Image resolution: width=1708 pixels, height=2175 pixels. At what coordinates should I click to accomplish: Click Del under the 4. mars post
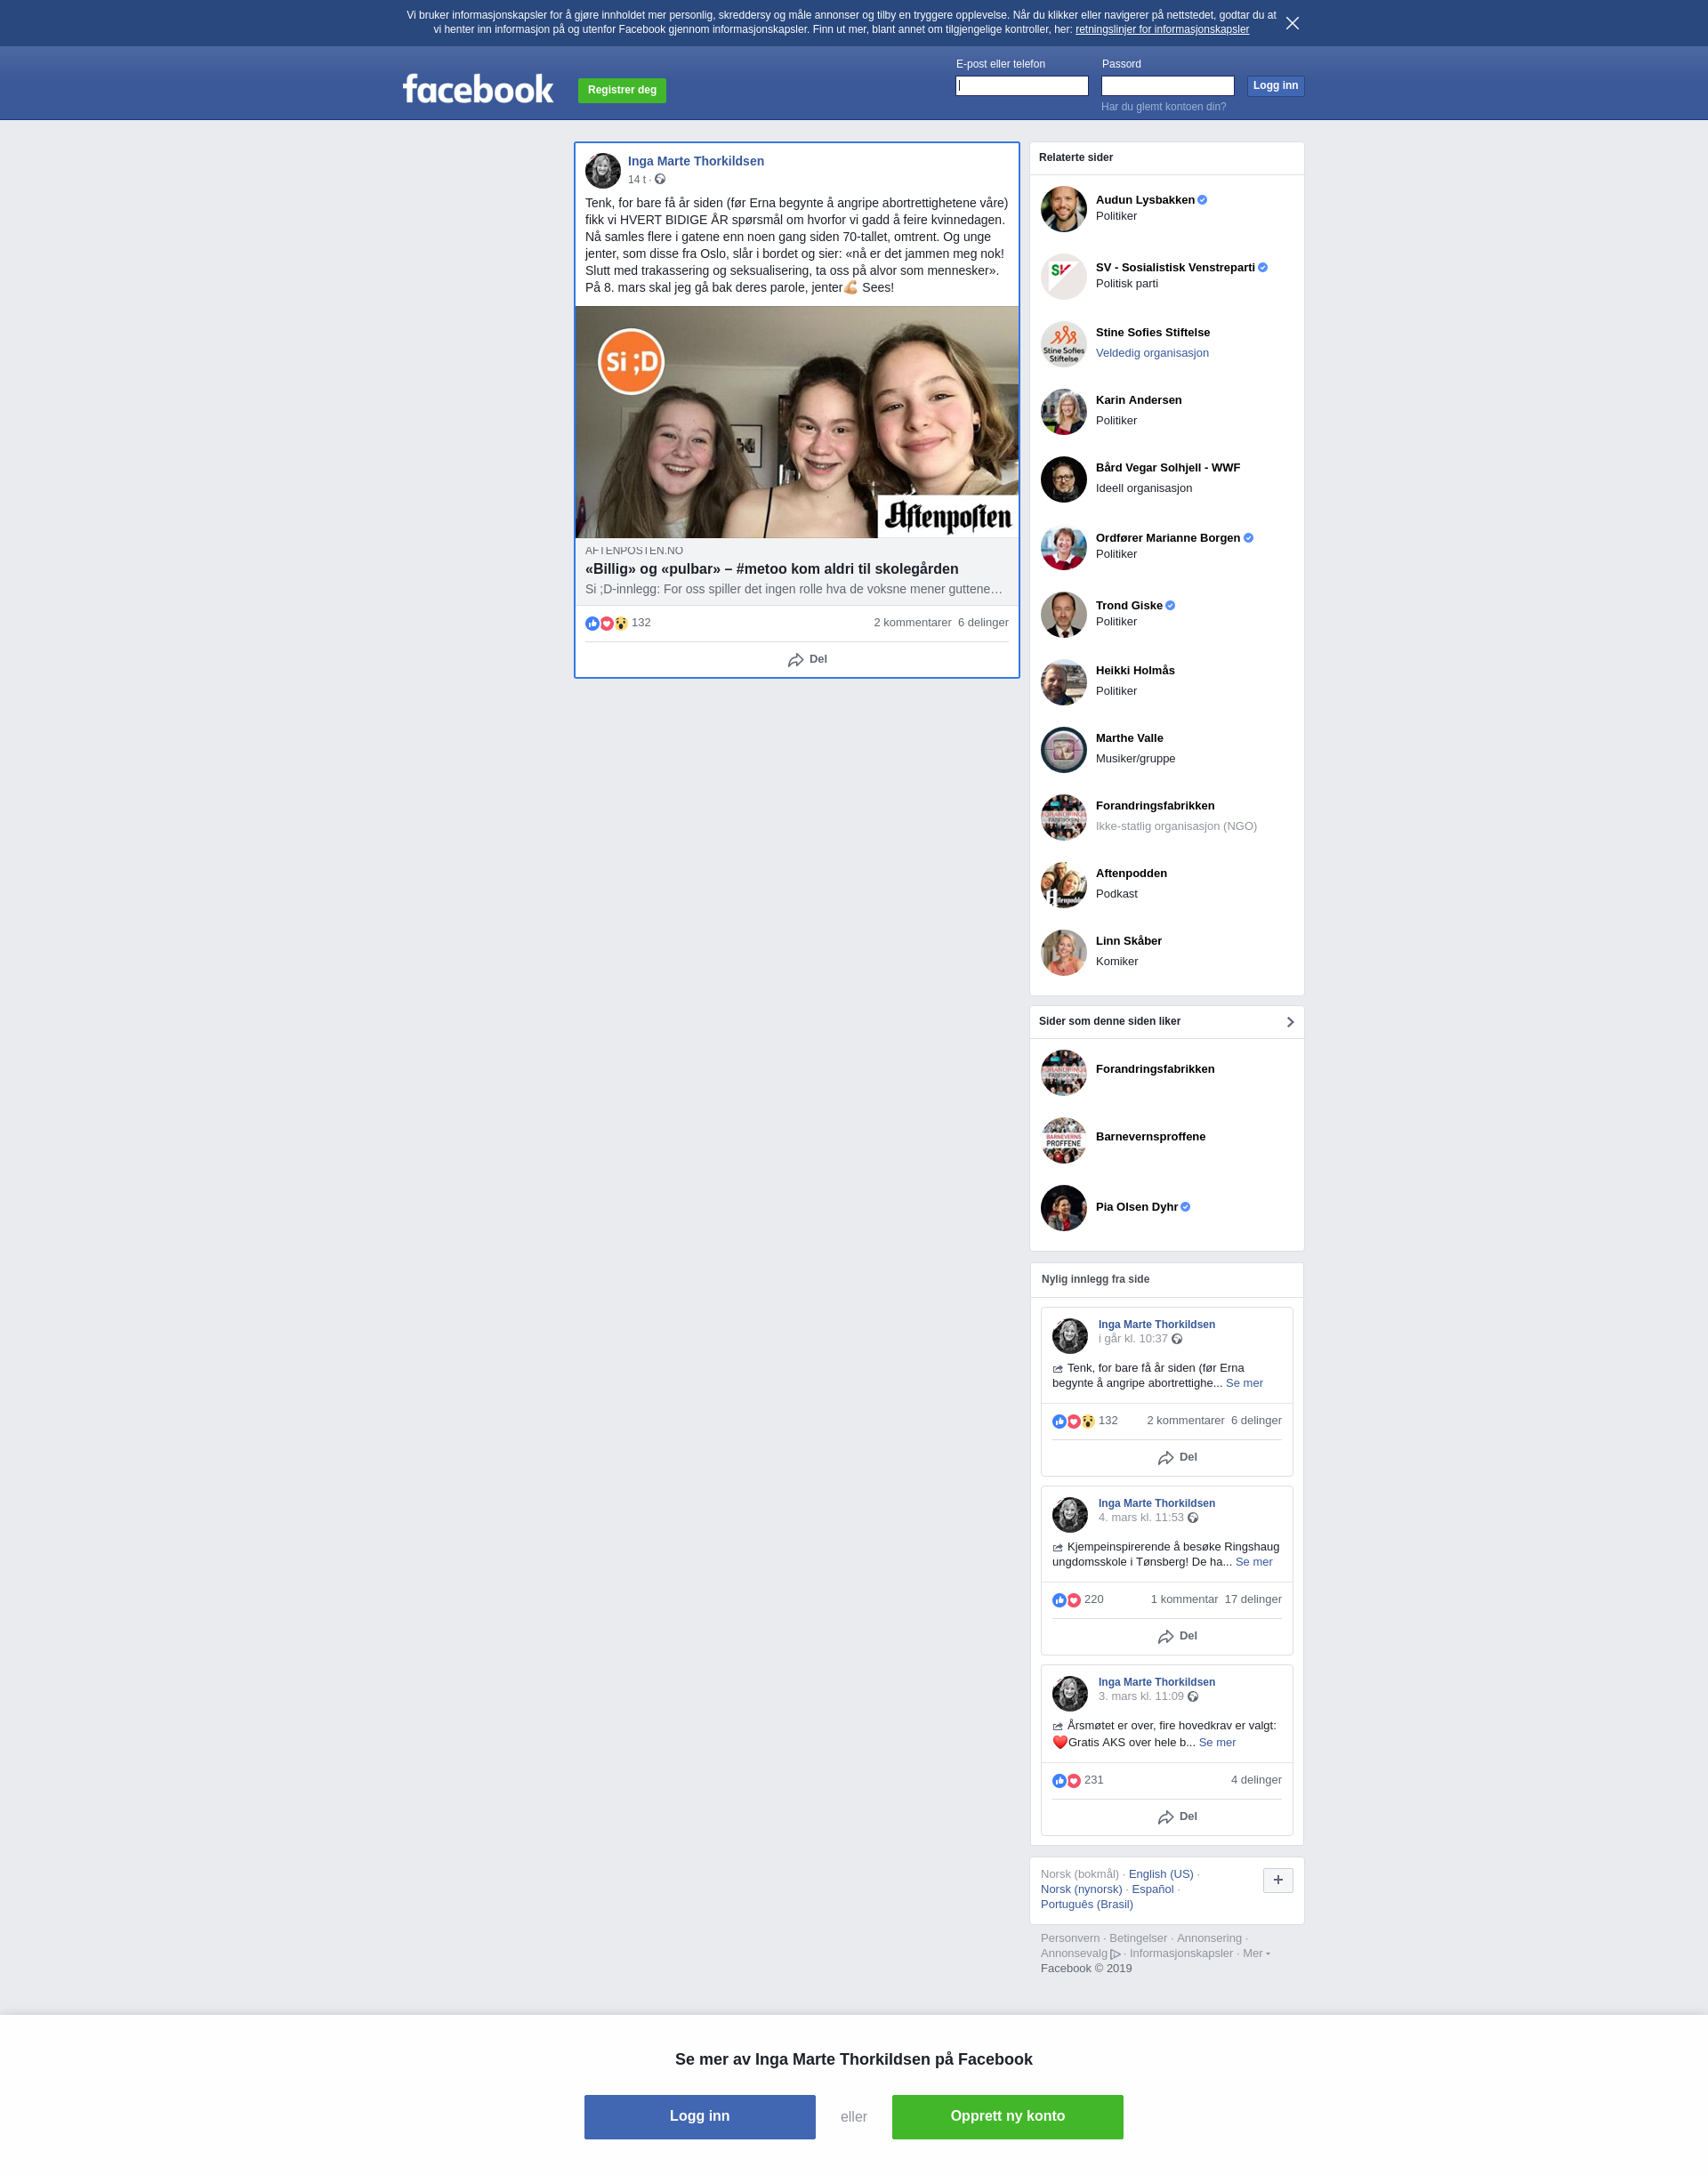coord(1177,1637)
